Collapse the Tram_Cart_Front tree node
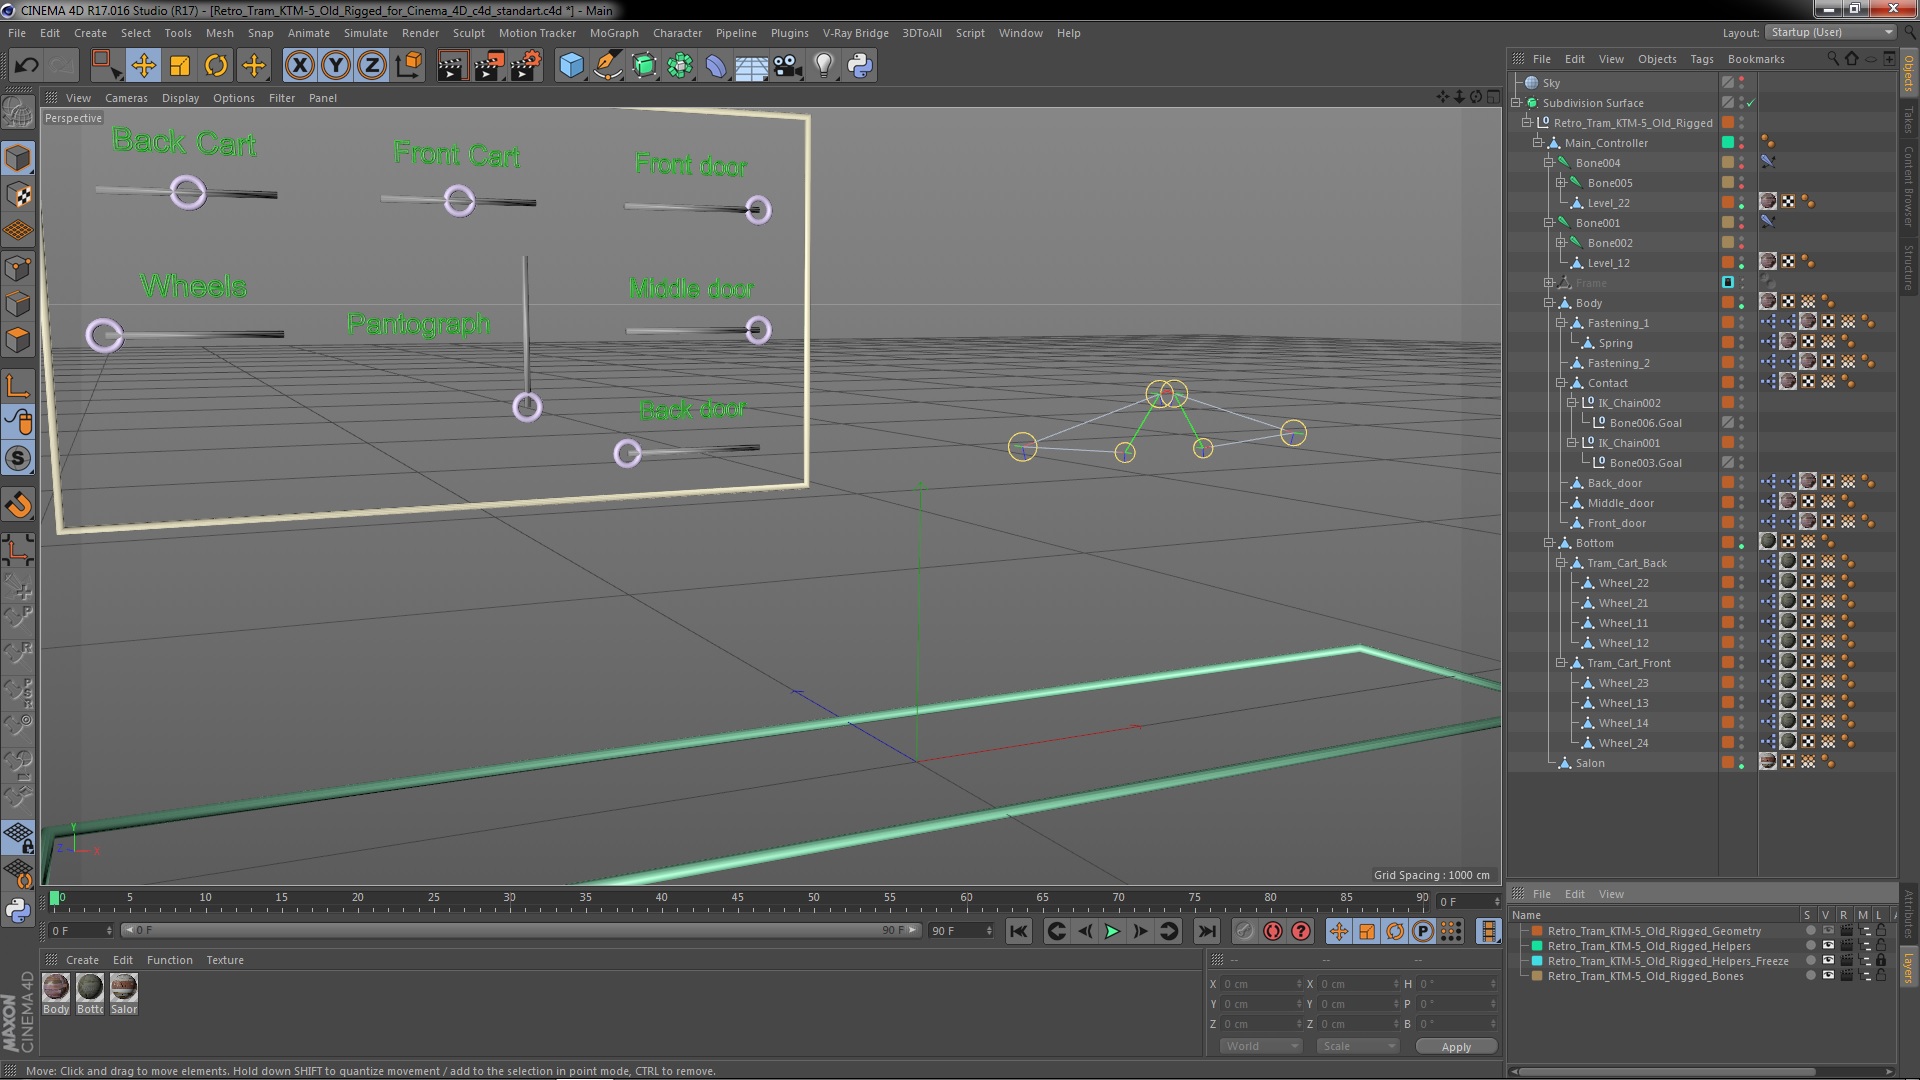 click(x=1560, y=663)
